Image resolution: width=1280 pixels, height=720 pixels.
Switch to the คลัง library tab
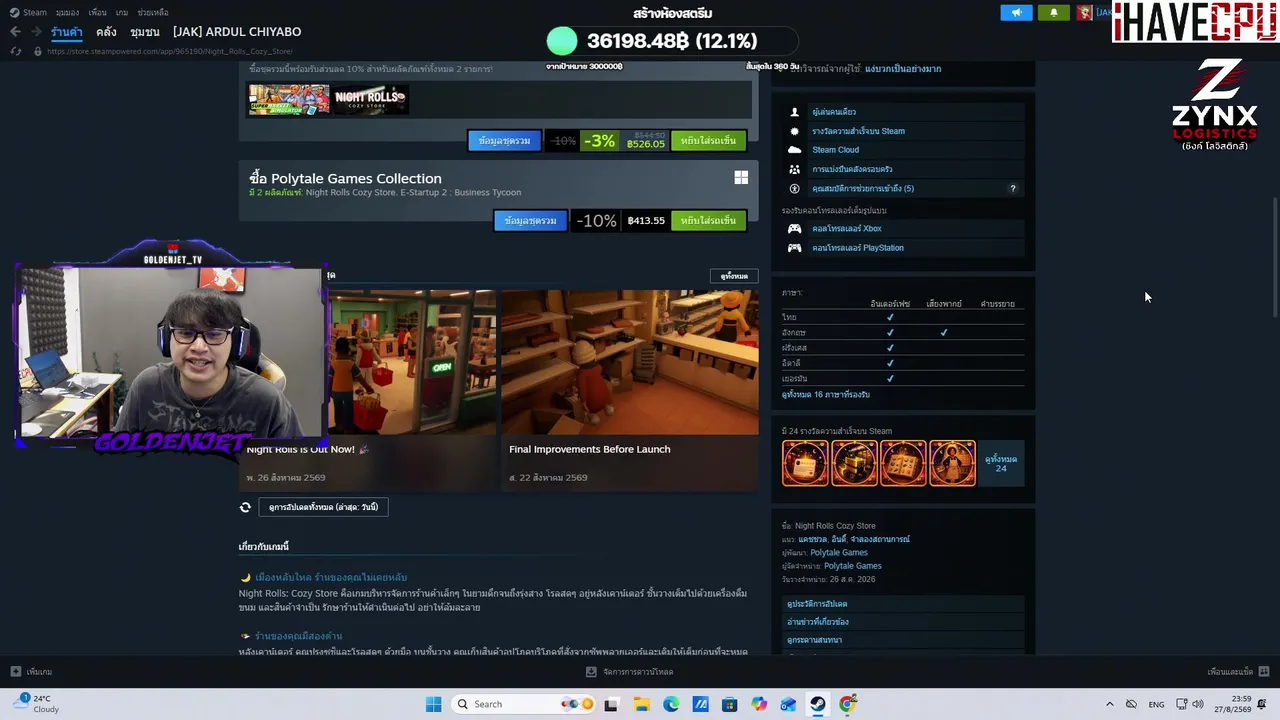pyautogui.click(x=106, y=32)
